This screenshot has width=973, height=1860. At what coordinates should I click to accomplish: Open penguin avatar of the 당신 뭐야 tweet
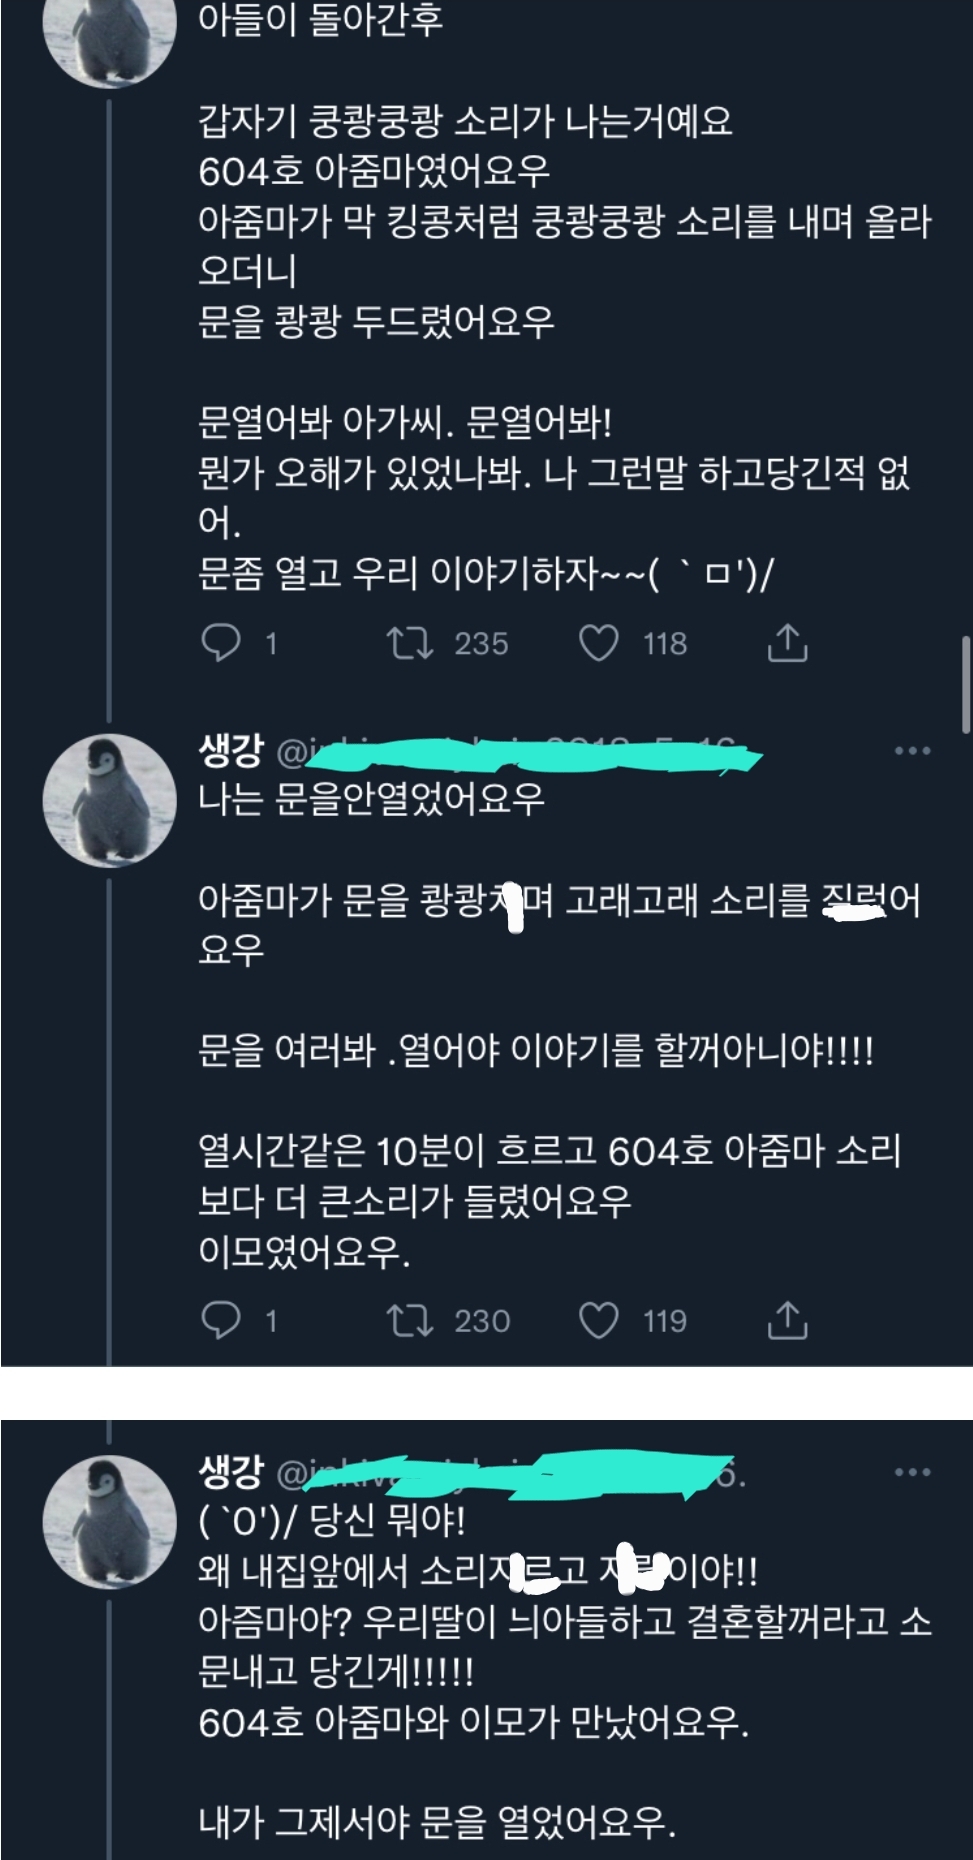[109, 1521]
